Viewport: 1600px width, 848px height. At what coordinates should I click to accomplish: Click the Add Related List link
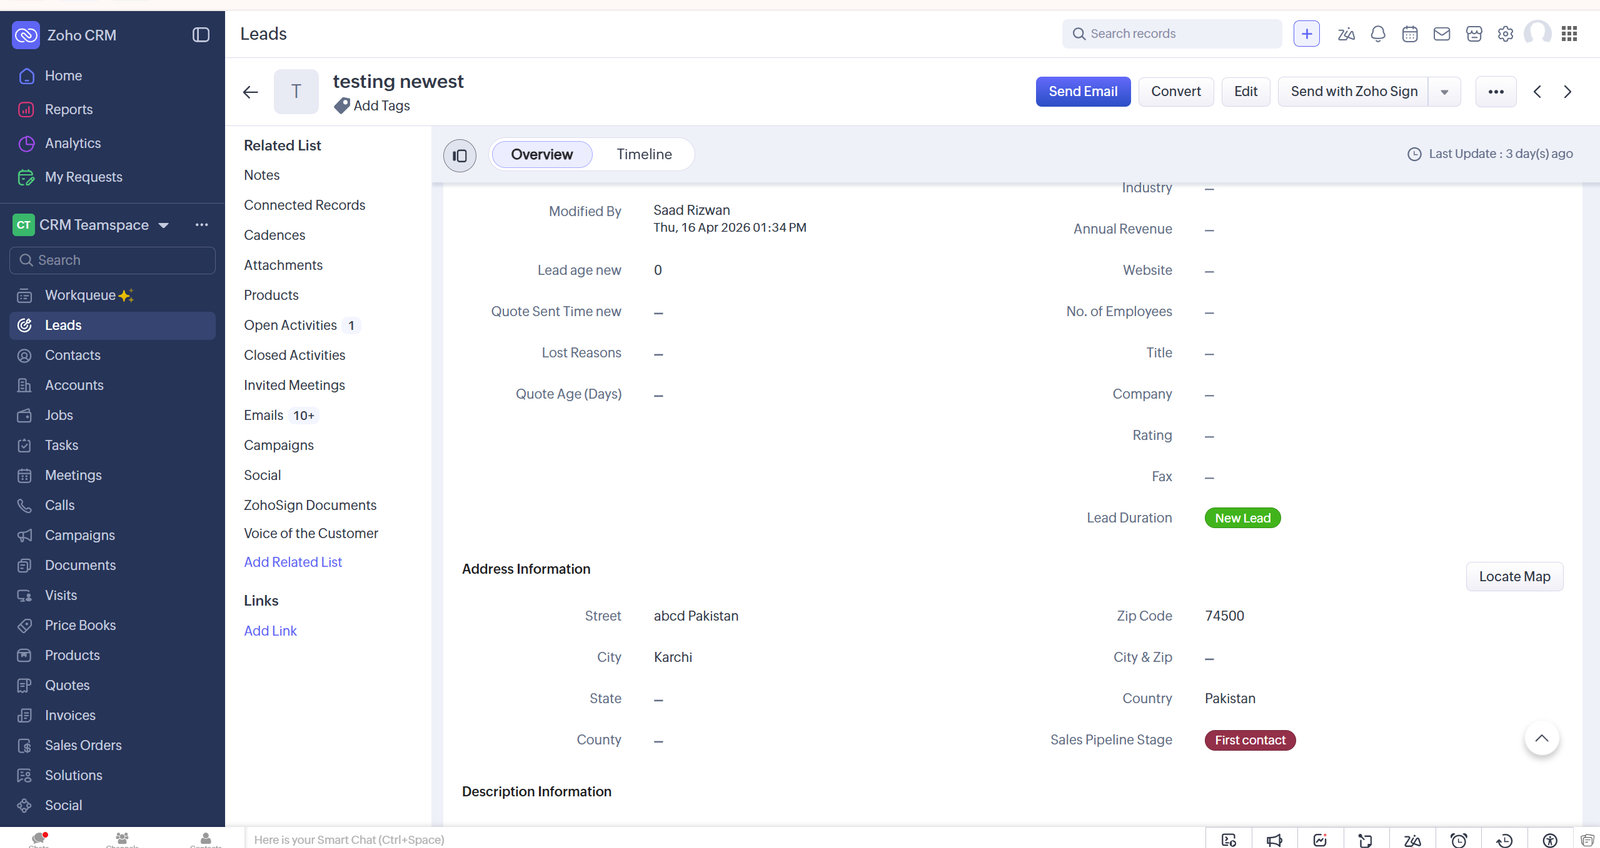click(293, 562)
